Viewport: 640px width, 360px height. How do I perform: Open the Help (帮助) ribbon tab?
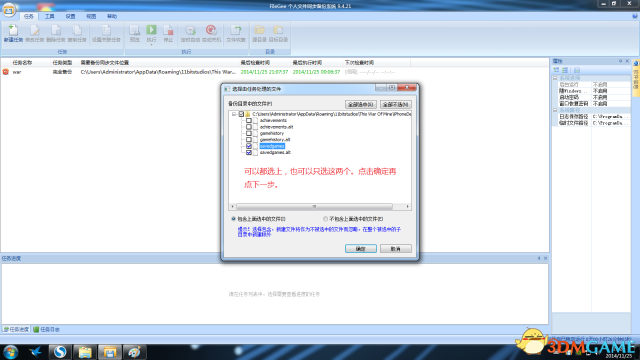112,16
